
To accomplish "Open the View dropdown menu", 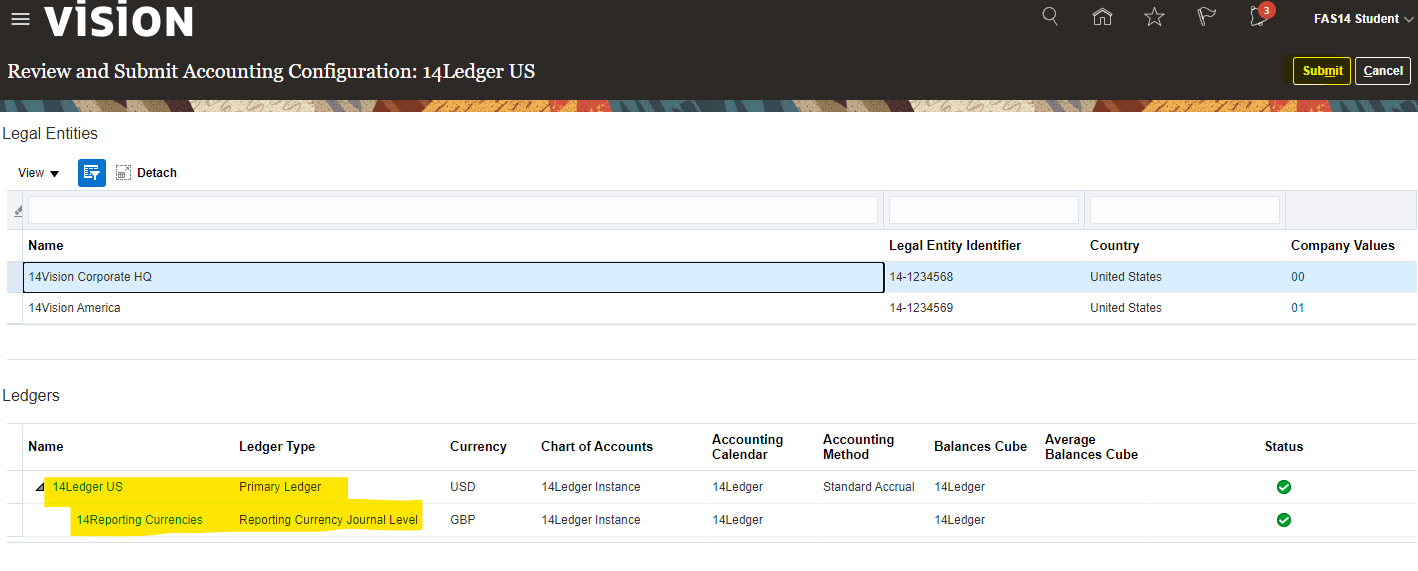I will pyautogui.click(x=39, y=173).
